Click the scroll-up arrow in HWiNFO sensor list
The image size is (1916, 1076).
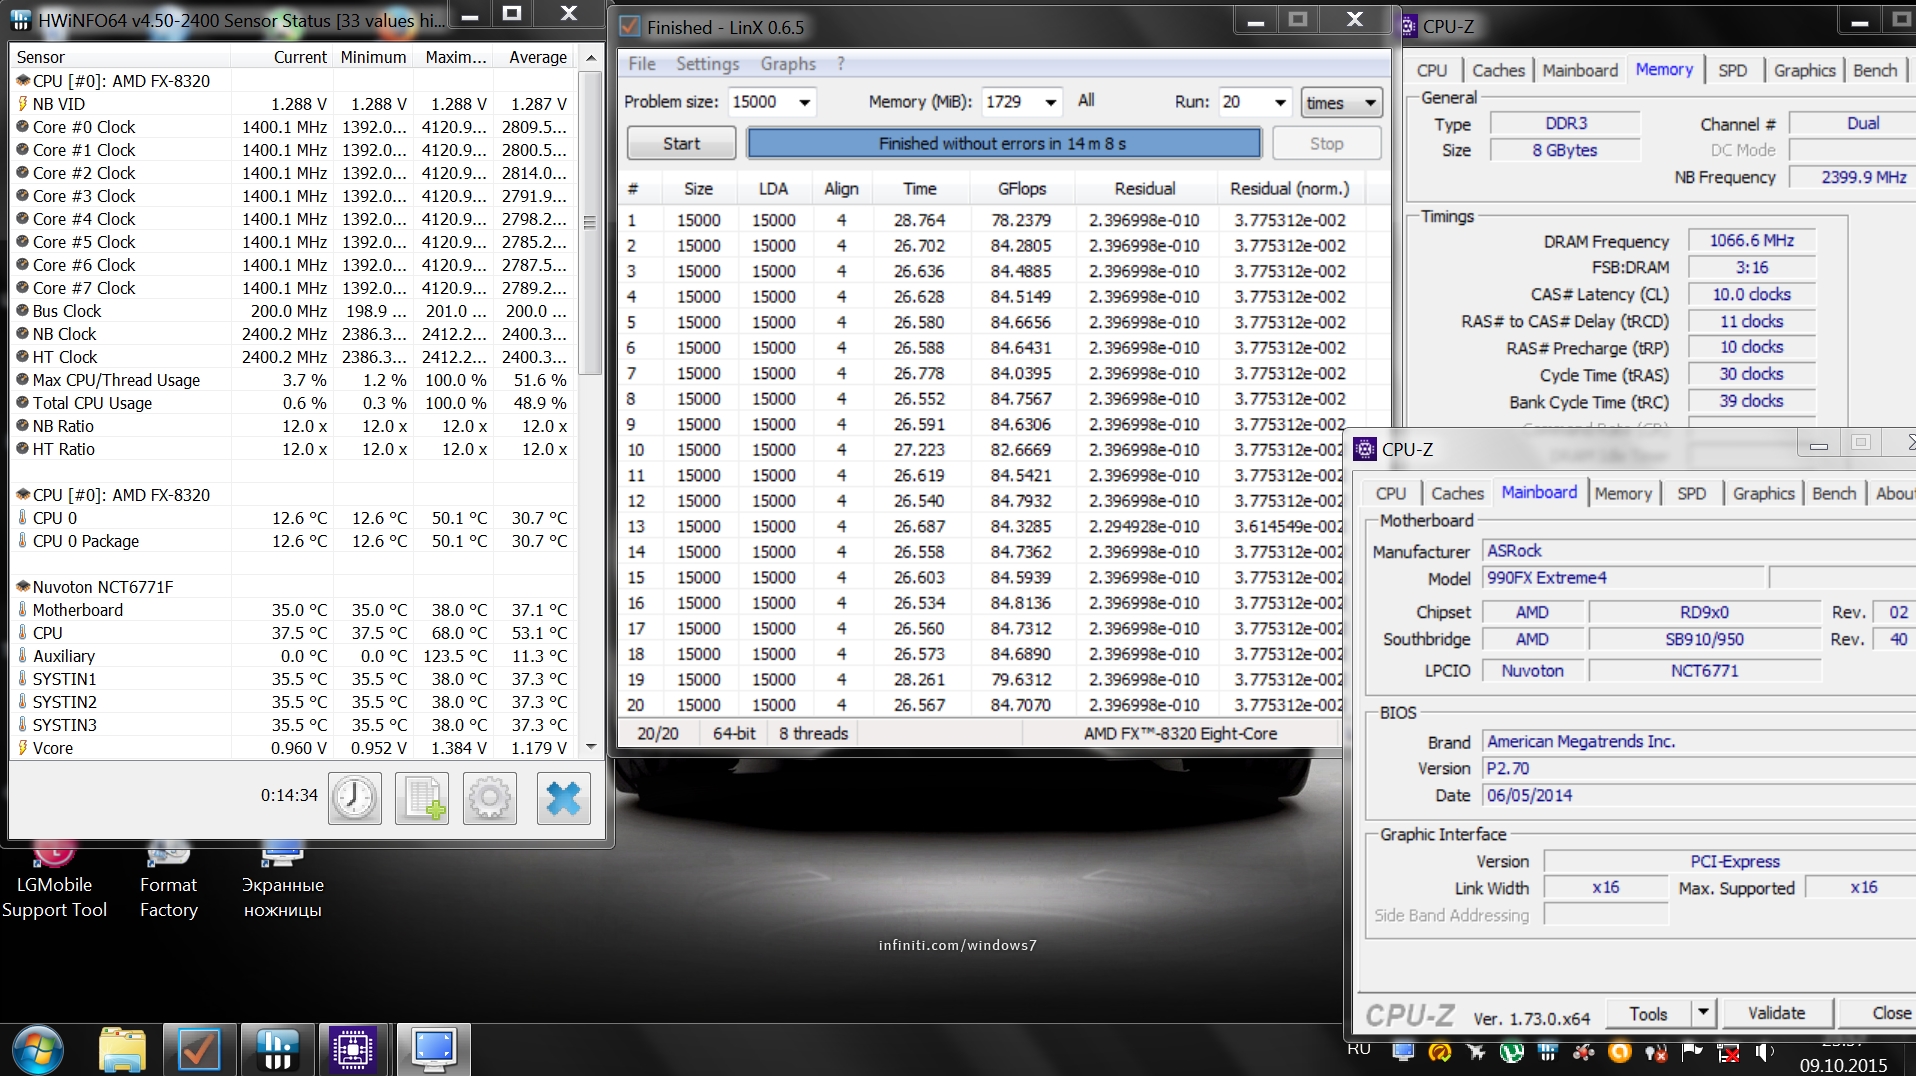coord(590,58)
